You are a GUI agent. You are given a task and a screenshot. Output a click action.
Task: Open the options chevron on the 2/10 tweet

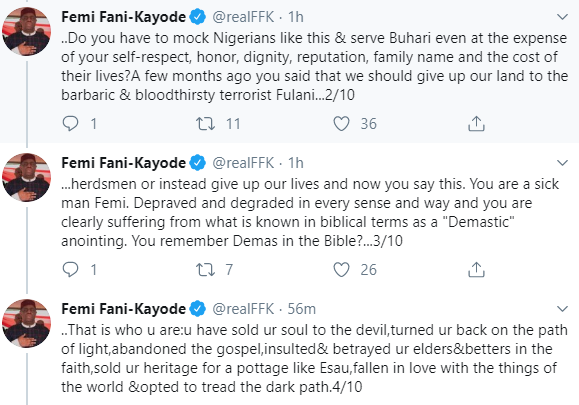pyautogui.click(x=562, y=17)
